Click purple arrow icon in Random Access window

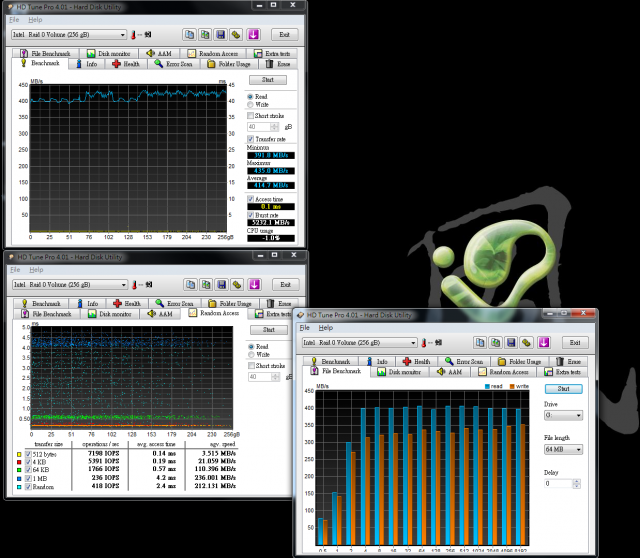(254, 285)
